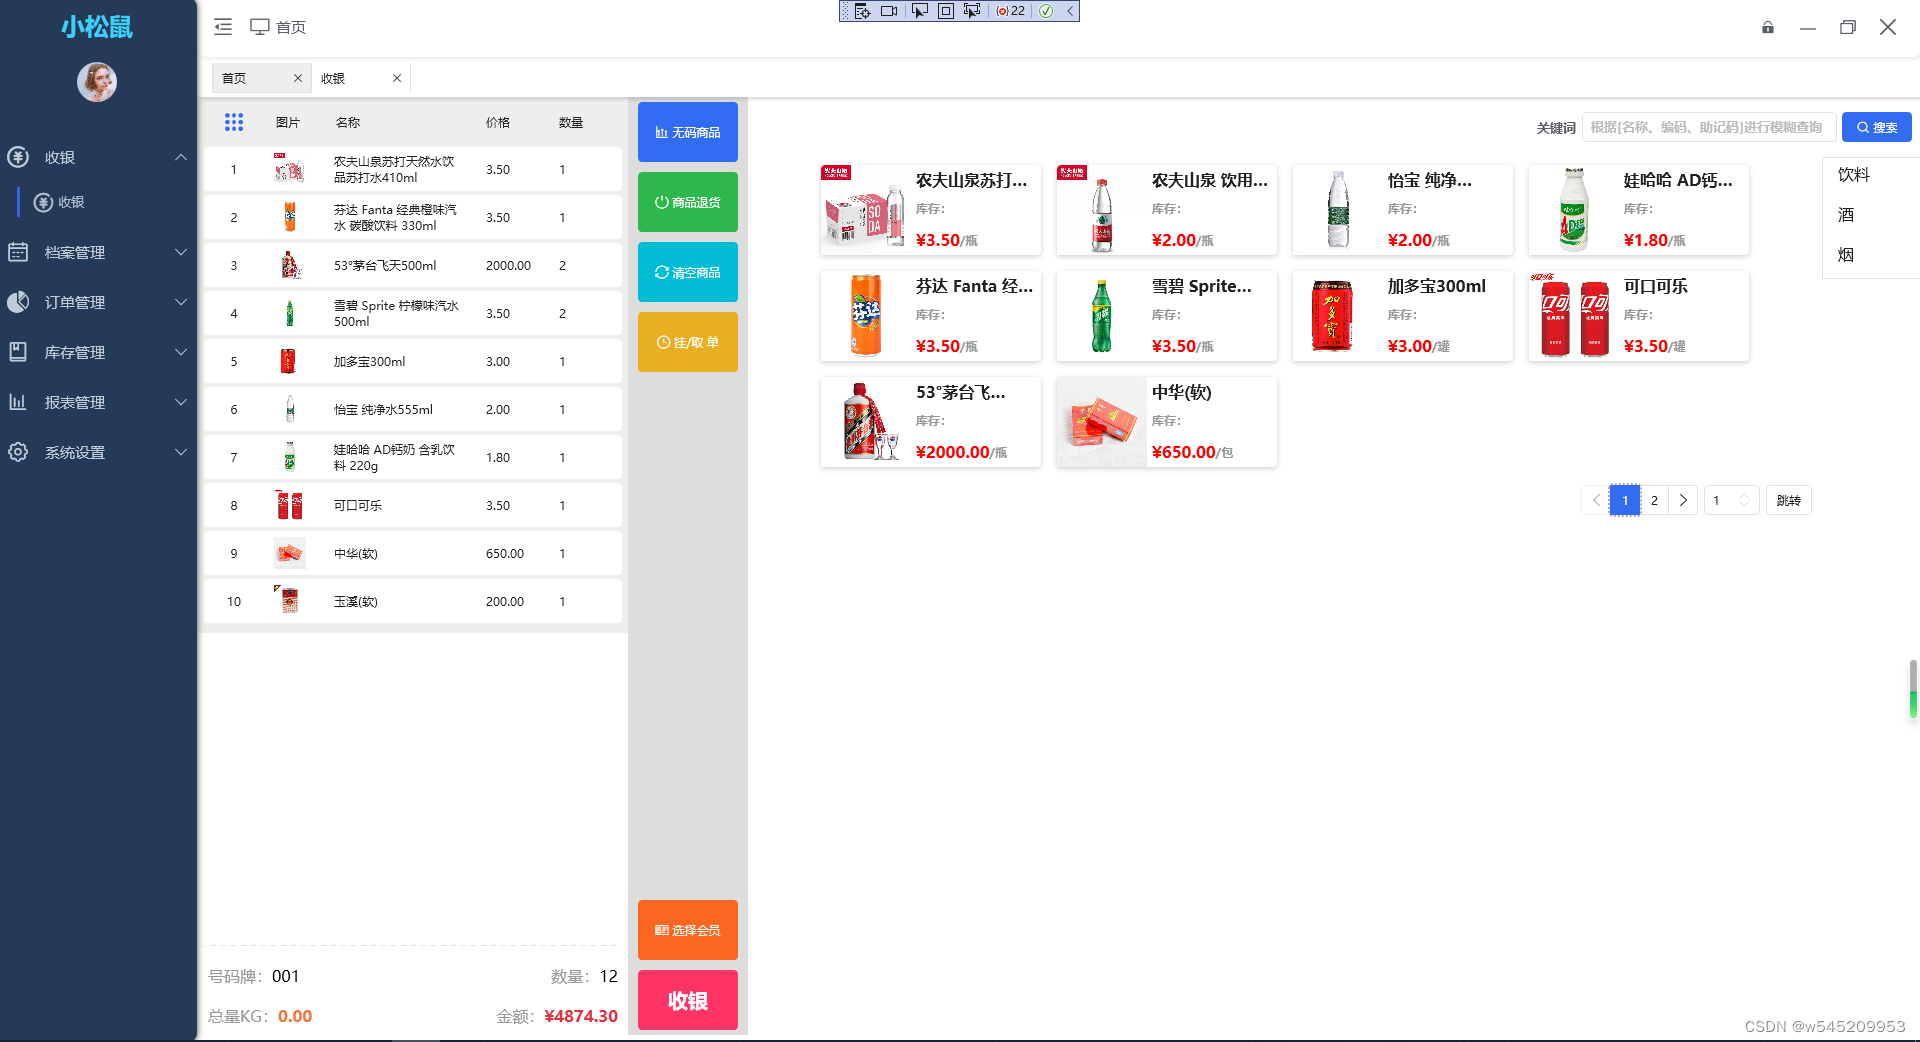The image size is (1920, 1042).
Task: Select the 娃哈哈 AD钙 product card
Action: [x=1638, y=210]
